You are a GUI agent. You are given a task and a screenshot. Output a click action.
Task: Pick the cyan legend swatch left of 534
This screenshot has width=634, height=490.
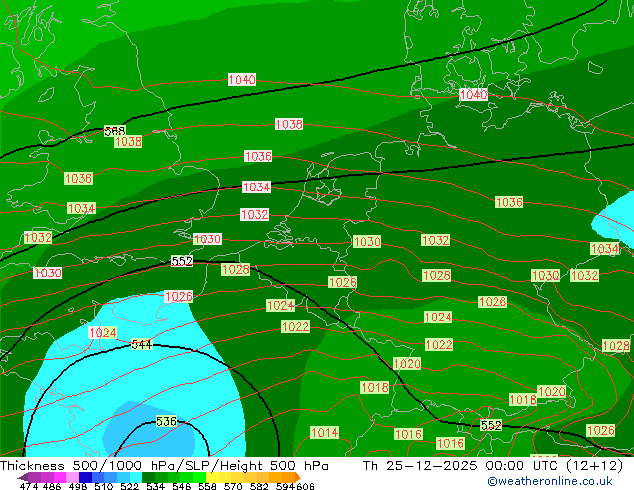pyautogui.click(x=136, y=477)
